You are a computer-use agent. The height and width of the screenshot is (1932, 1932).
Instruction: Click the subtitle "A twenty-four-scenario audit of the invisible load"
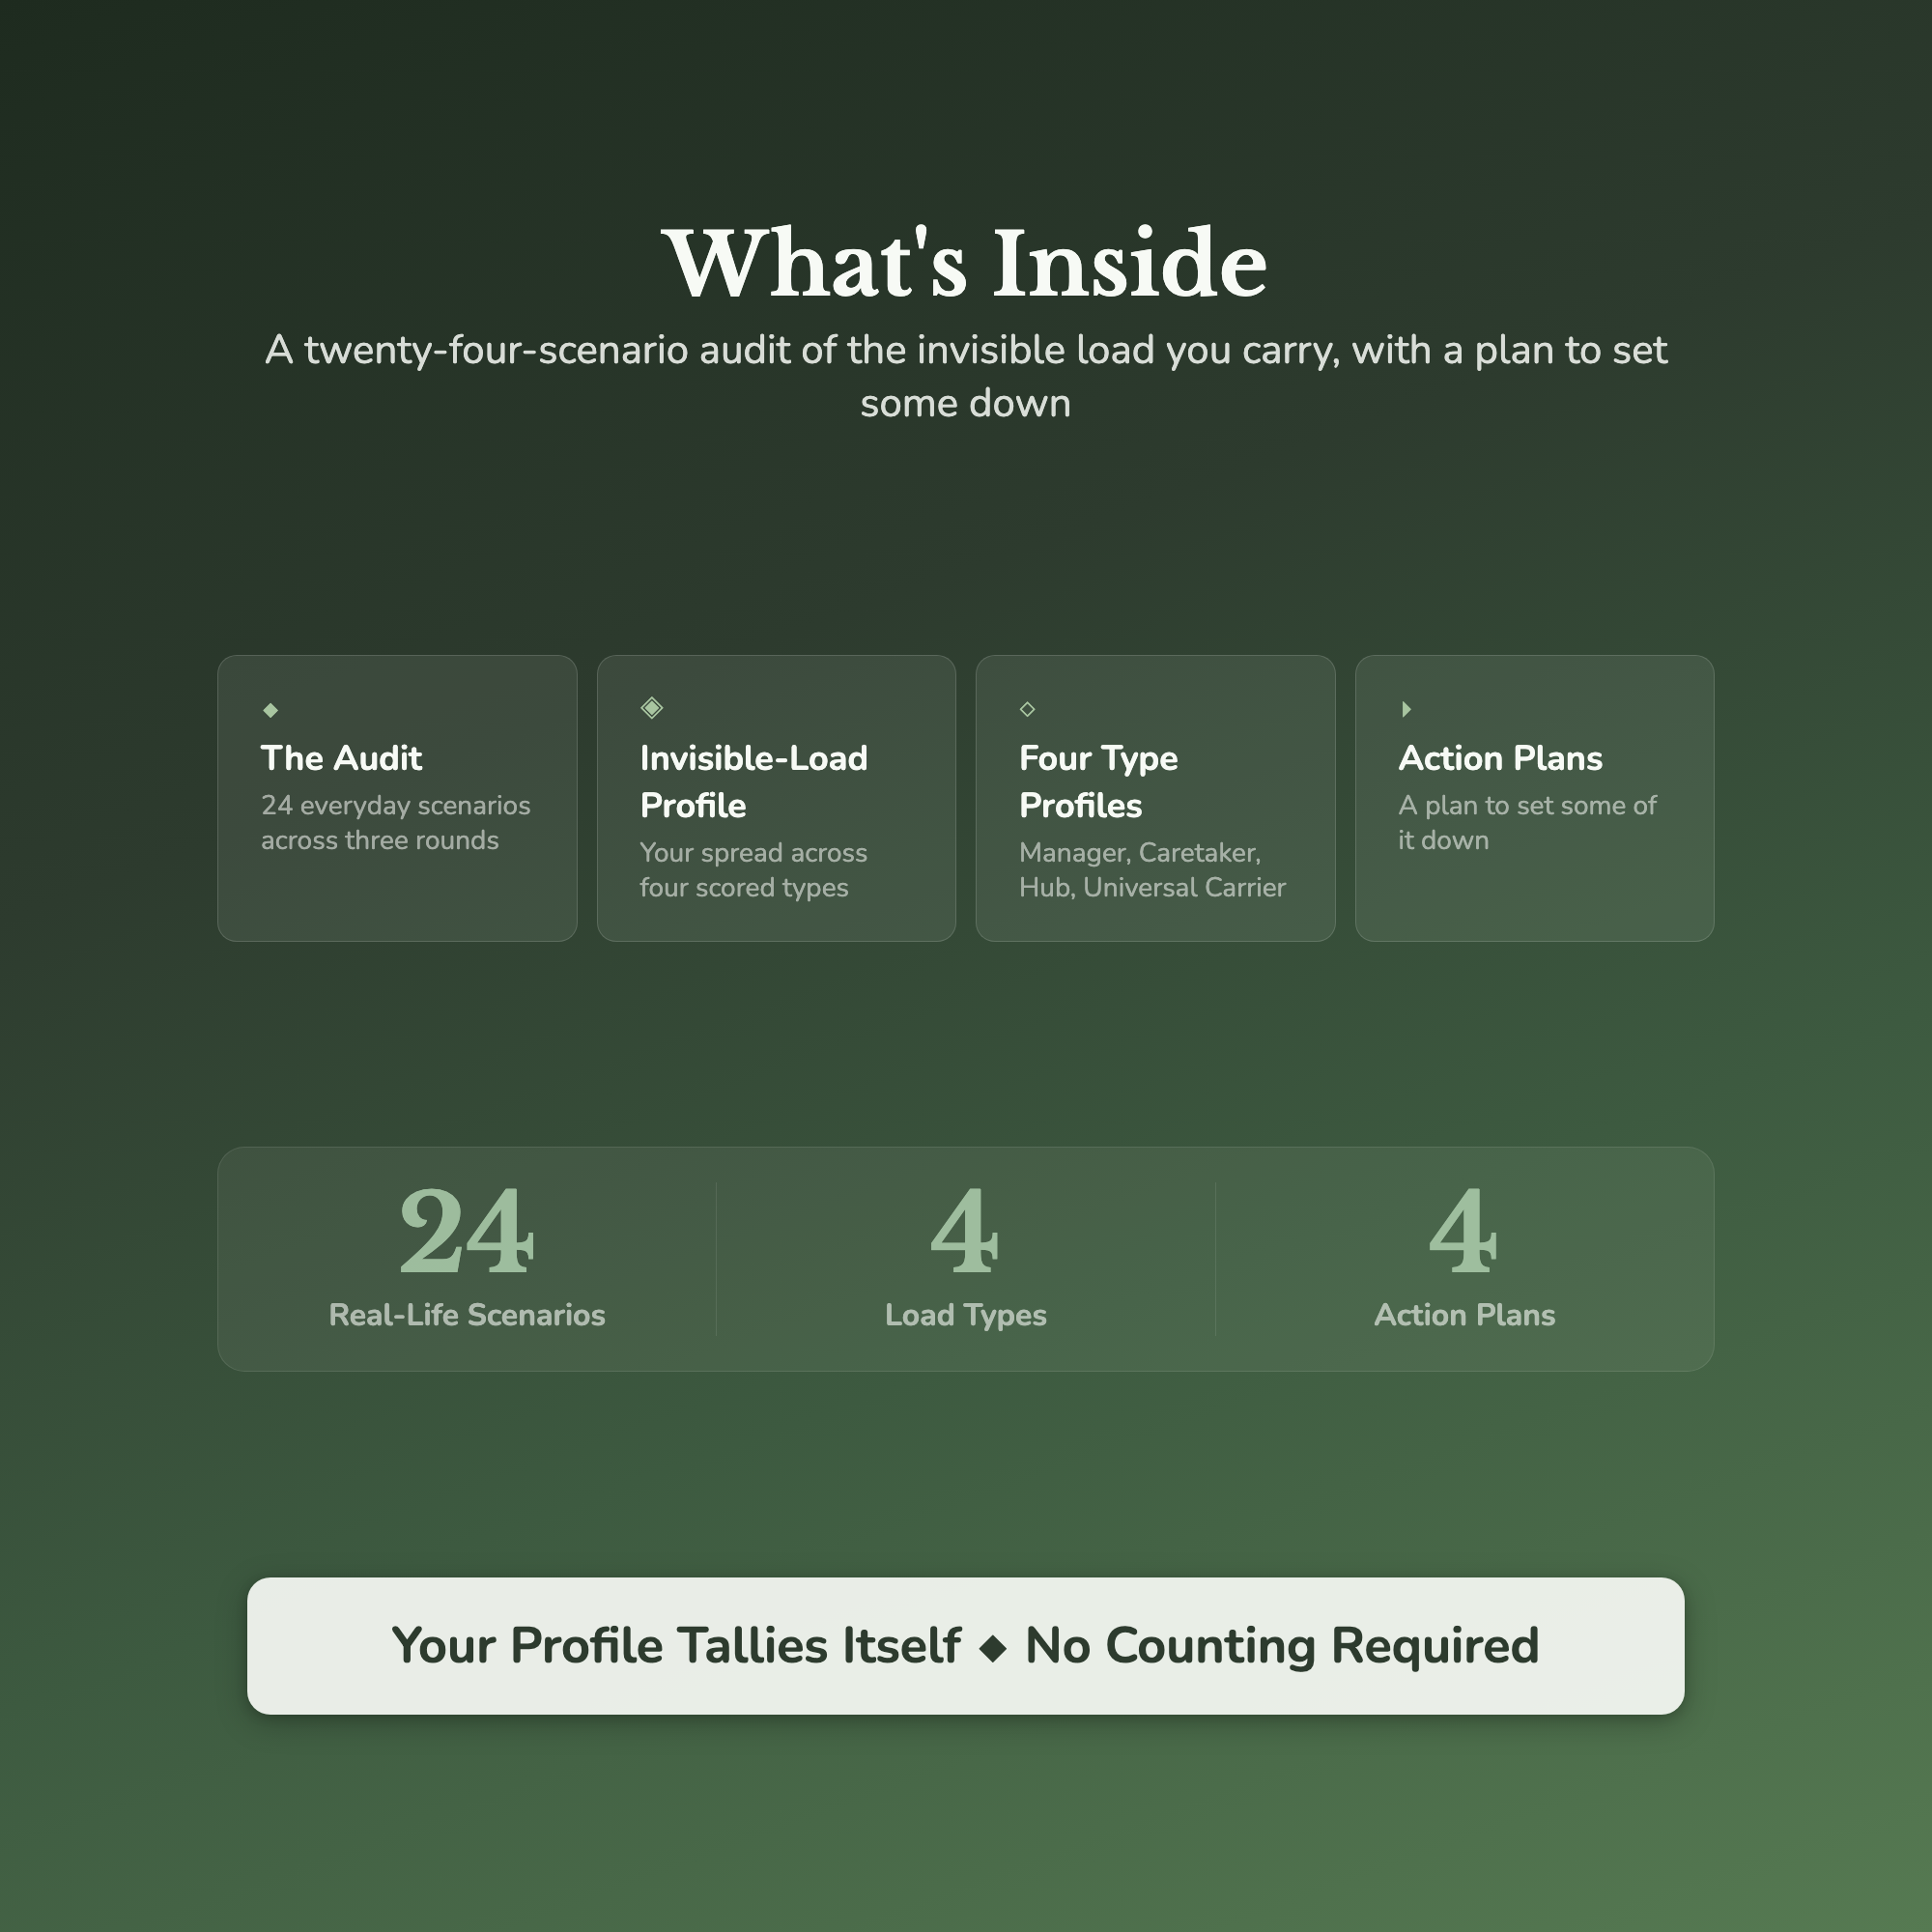[966, 376]
